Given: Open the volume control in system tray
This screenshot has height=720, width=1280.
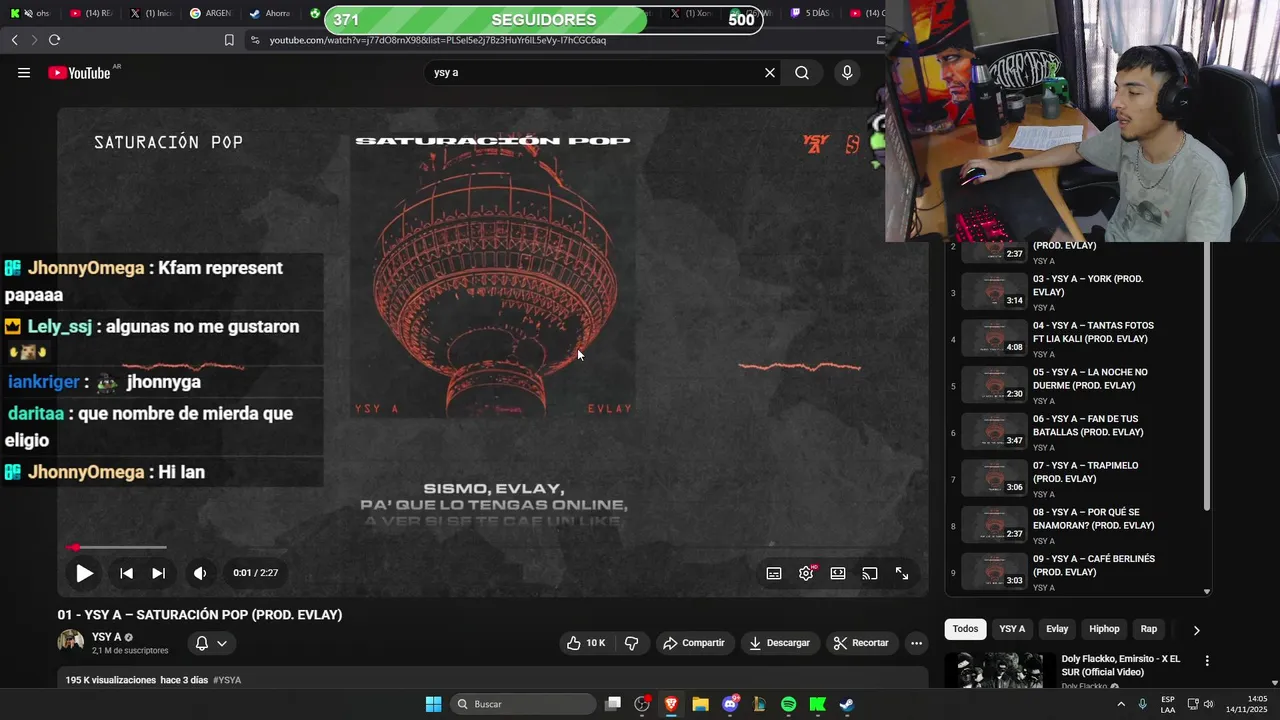Looking at the screenshot, I should (x=1209, y=704).
